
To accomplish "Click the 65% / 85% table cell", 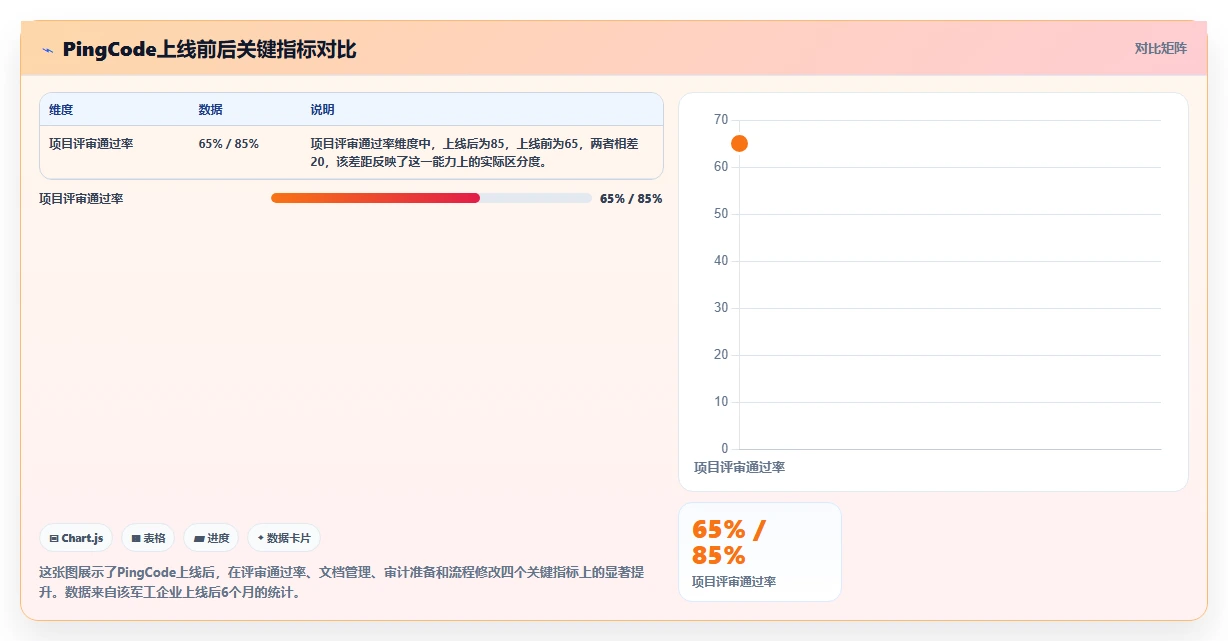I will [x=229, y=144].
